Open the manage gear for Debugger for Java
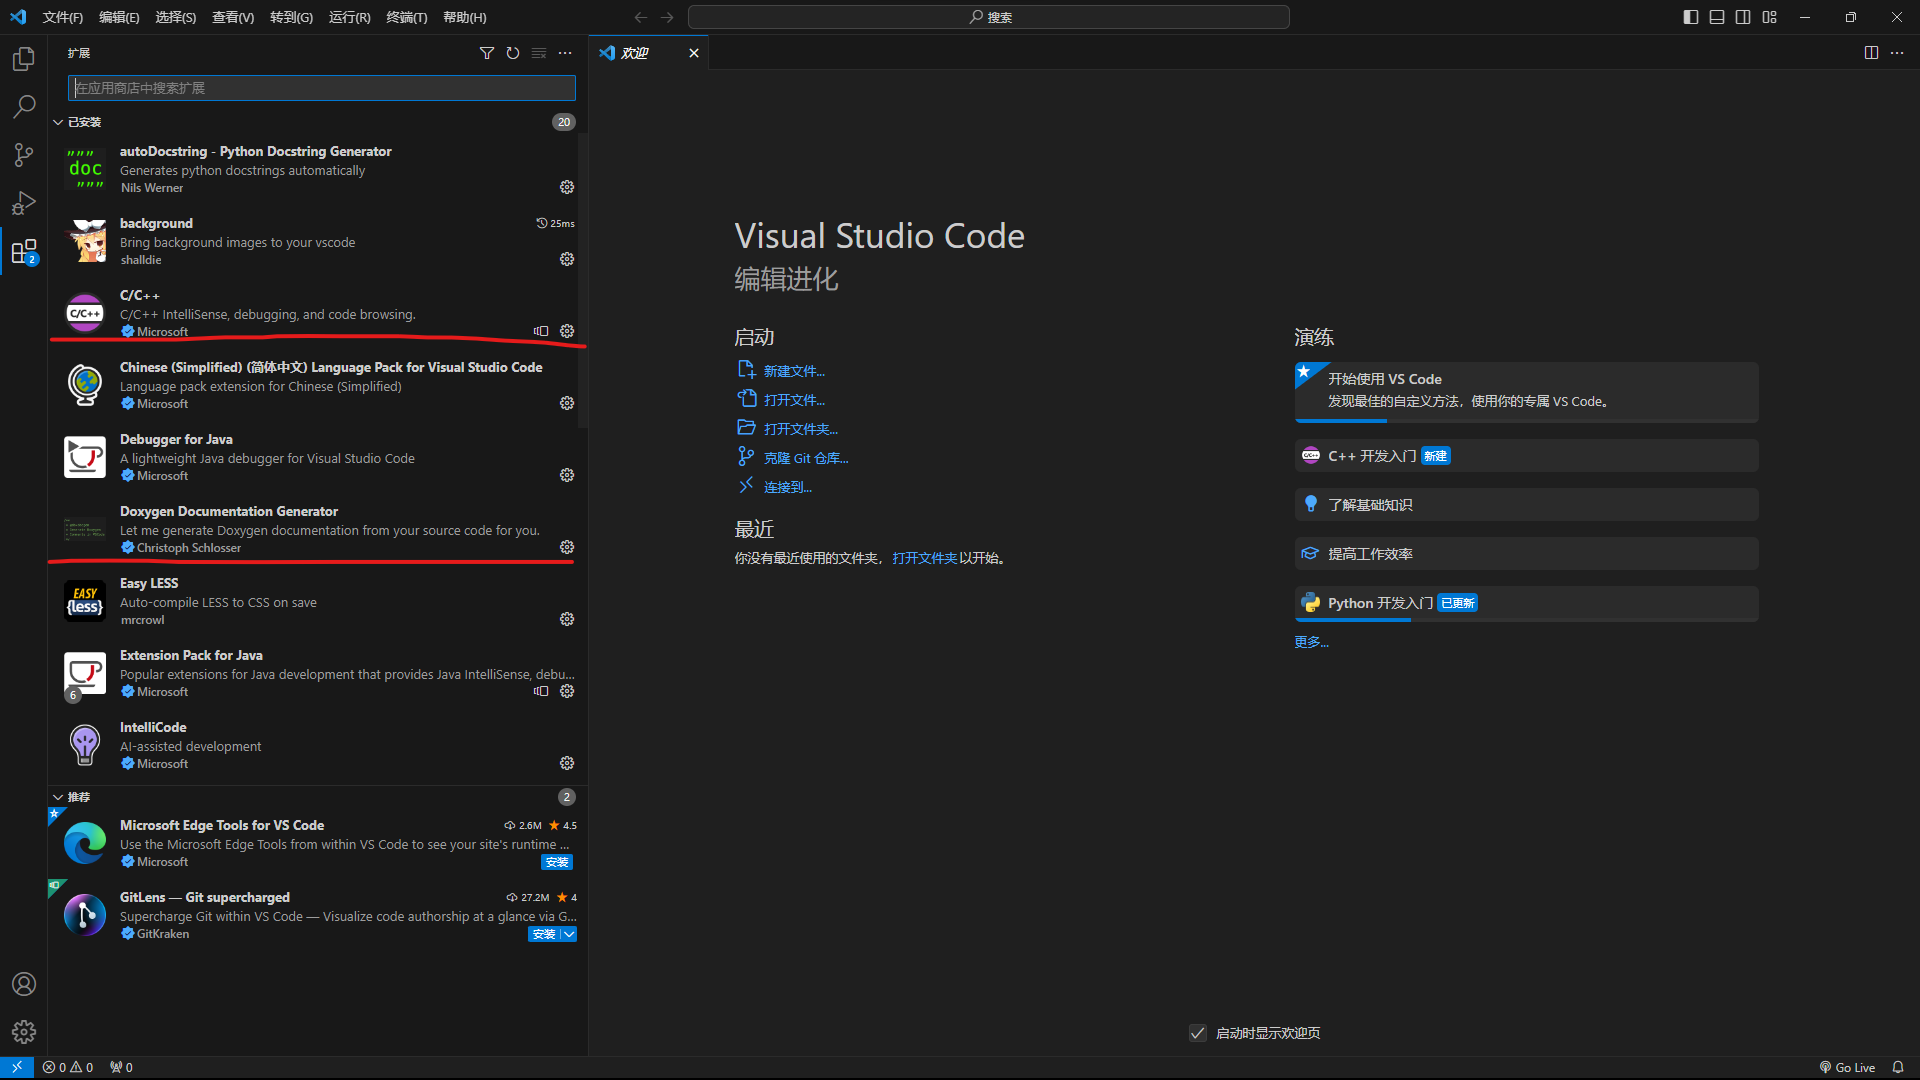 [x=567, y=475]
